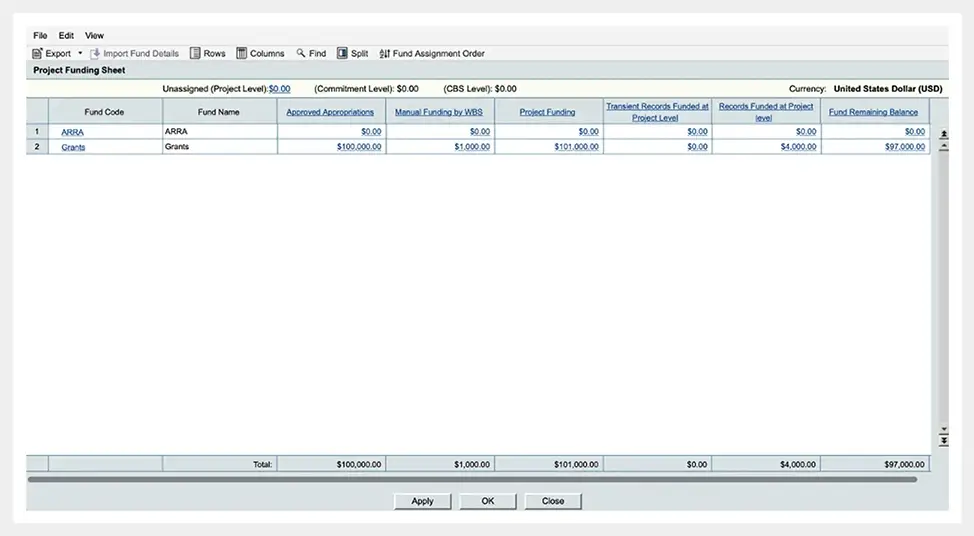Open the View menu

pos(94,35)
